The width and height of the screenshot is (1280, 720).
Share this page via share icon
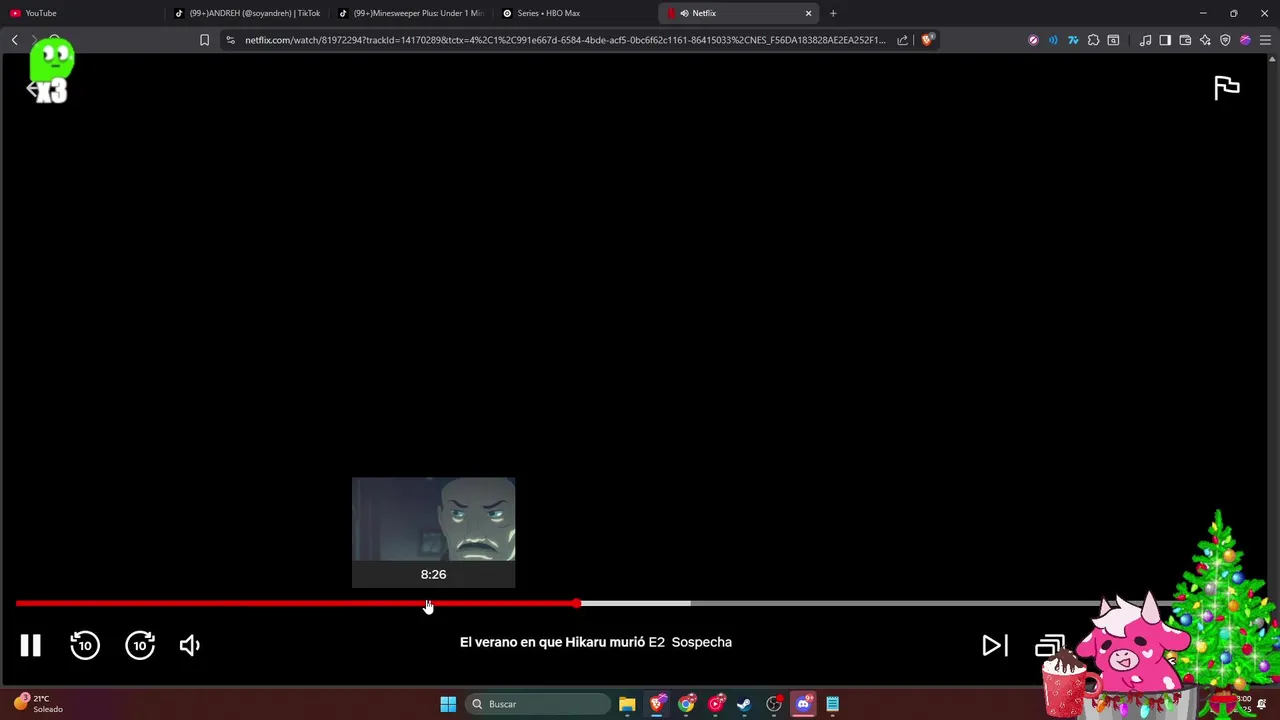point(902,40)
